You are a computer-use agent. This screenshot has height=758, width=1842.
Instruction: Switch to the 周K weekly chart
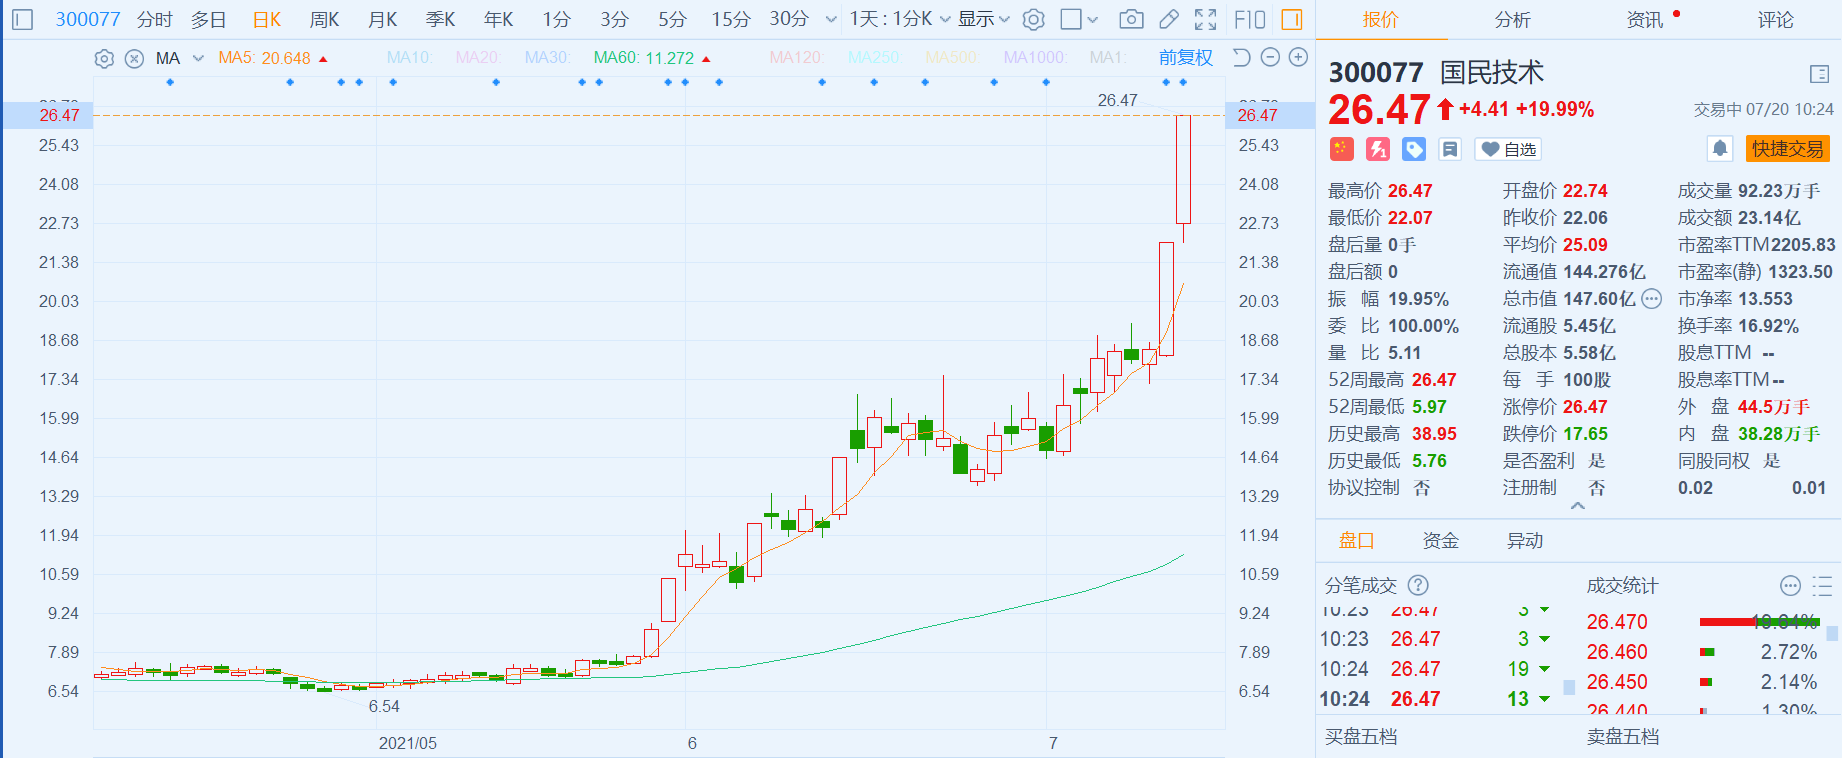point(324,19)
